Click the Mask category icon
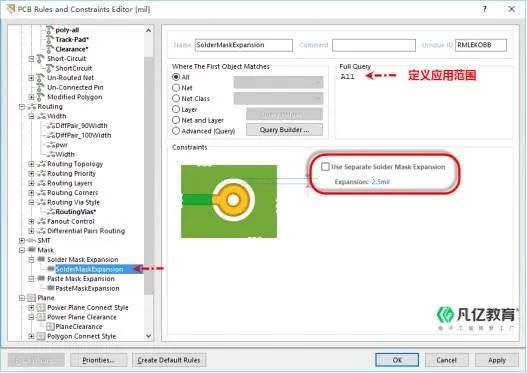Image resolution: width=527 pixels, height=373 pixels. [x=32, y=250]
